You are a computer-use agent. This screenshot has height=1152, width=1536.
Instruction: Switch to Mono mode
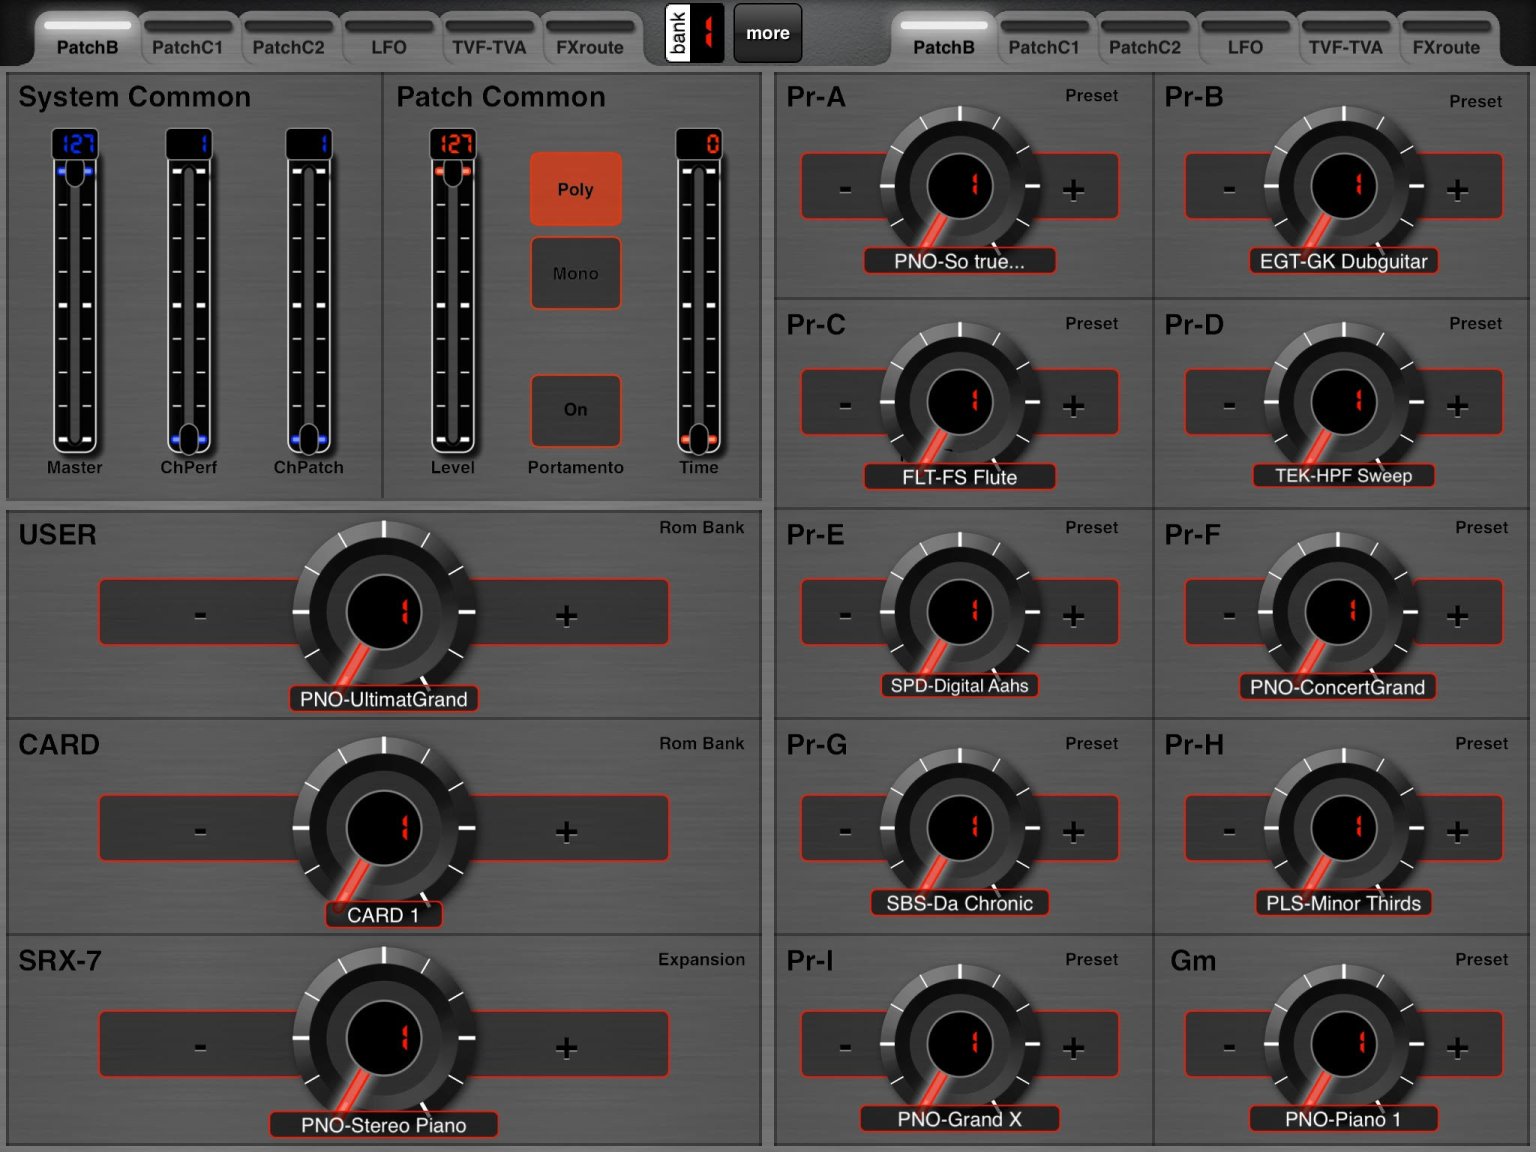pyautogui.click(x=576, y=273)
